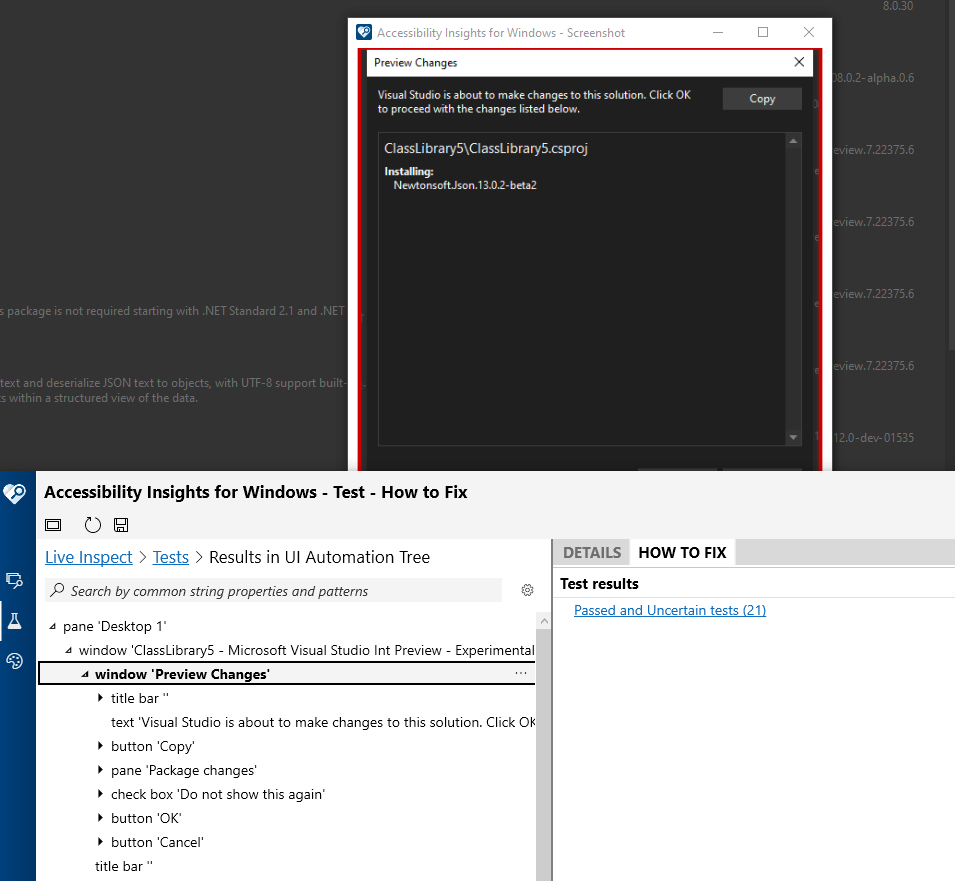Expand the pane 'Package changes' node
This screenshot has width=955, height=881.
[x=100, y=770]
